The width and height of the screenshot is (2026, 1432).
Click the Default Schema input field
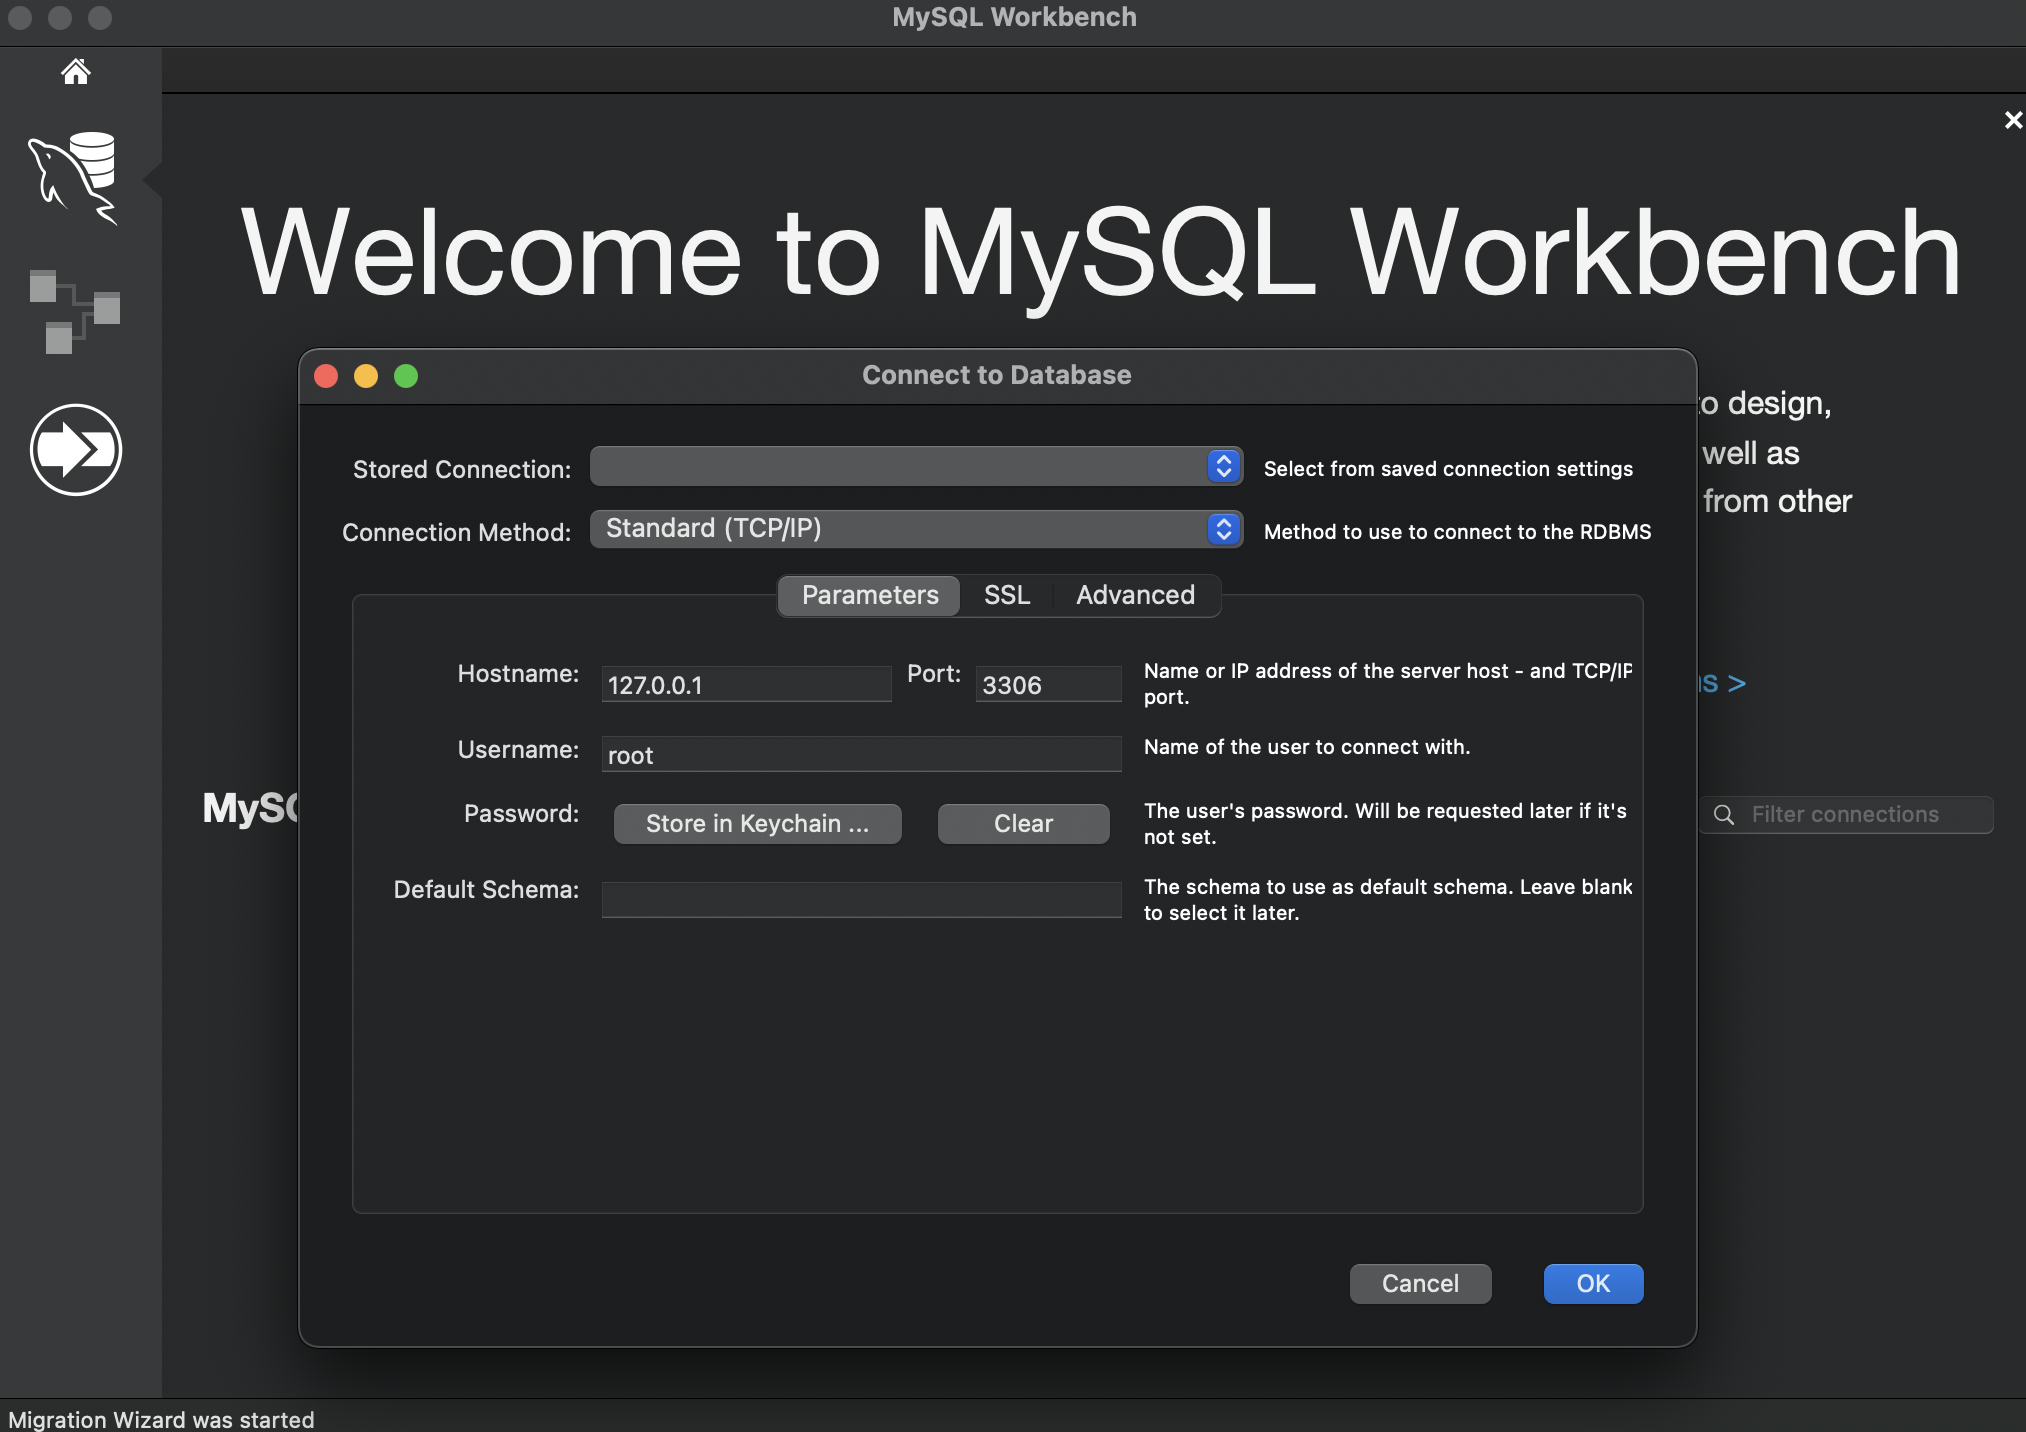coord(861,899)
